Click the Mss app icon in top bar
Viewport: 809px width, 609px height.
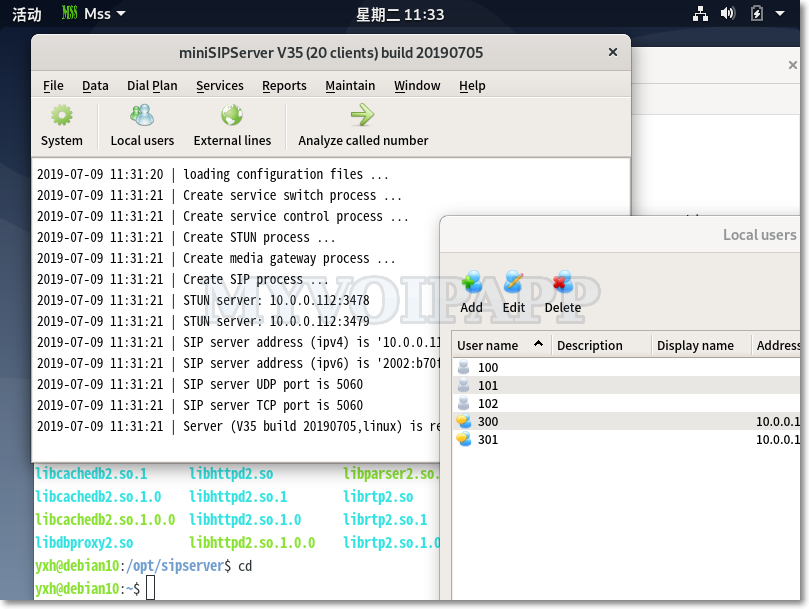pos(69,13)
